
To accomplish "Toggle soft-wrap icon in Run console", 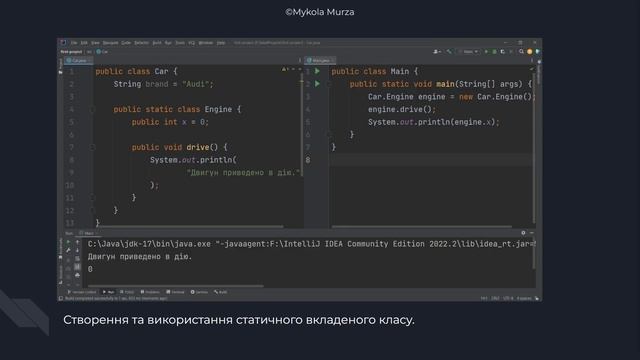I will tap(77, 259).
